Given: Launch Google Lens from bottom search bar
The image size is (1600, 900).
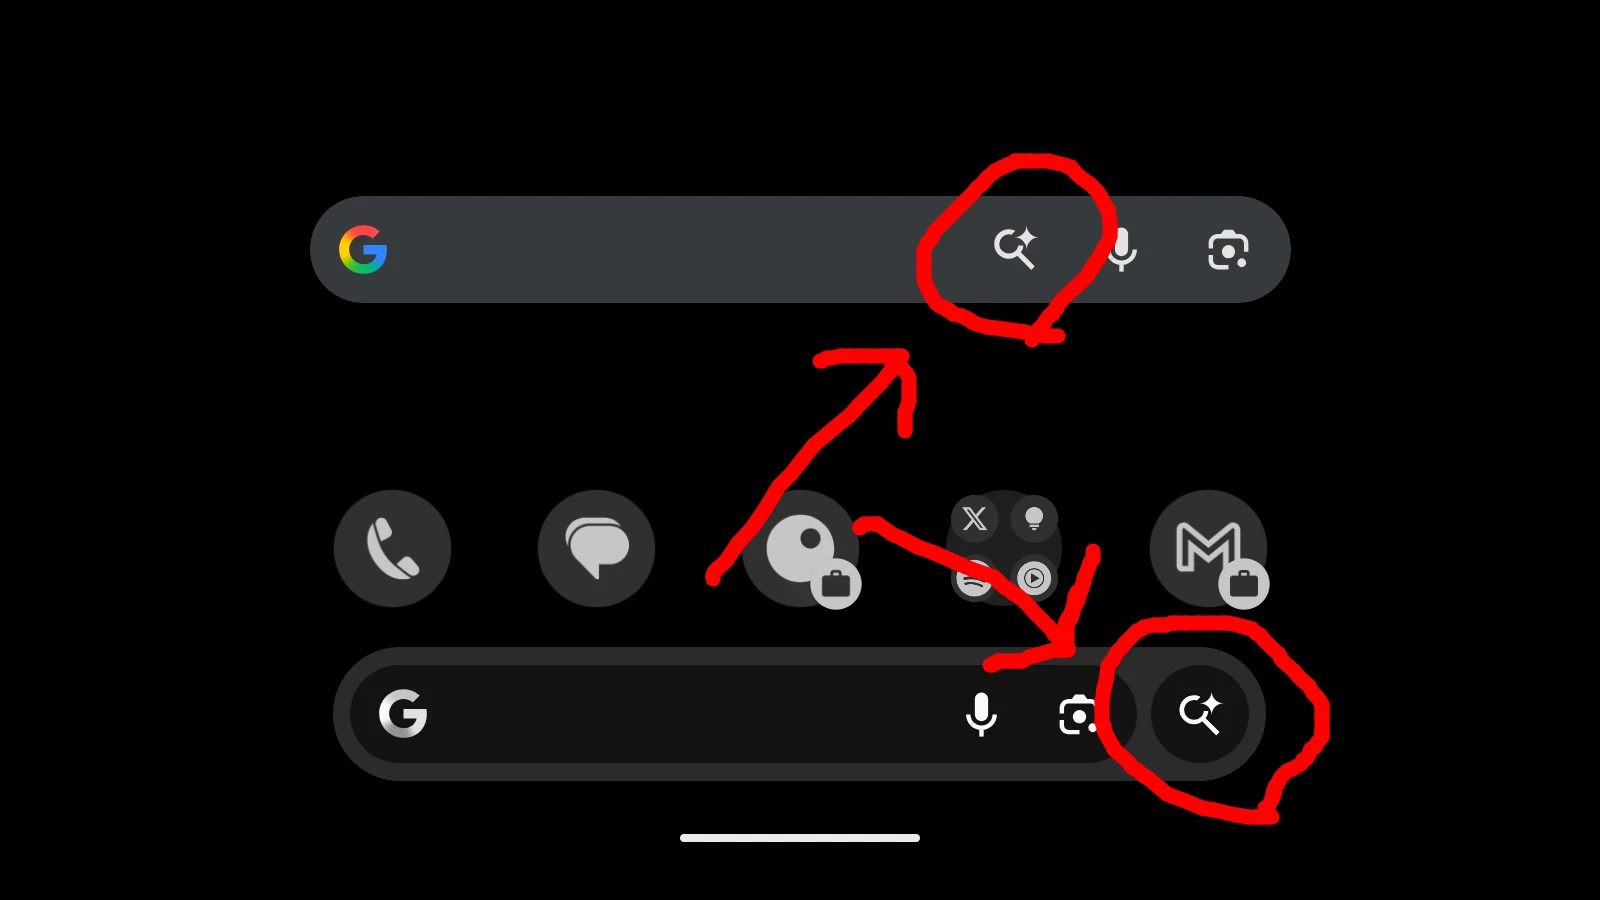Looking at the screenshot, I should (x=1077, y=715).
